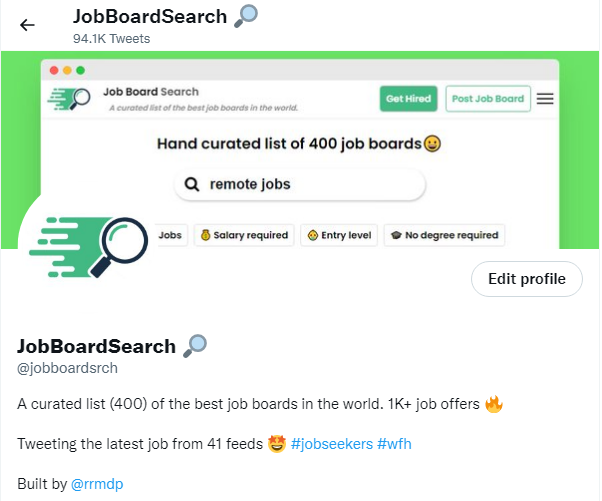Toggle the No degree required filter chip

(x=444, y=236)
